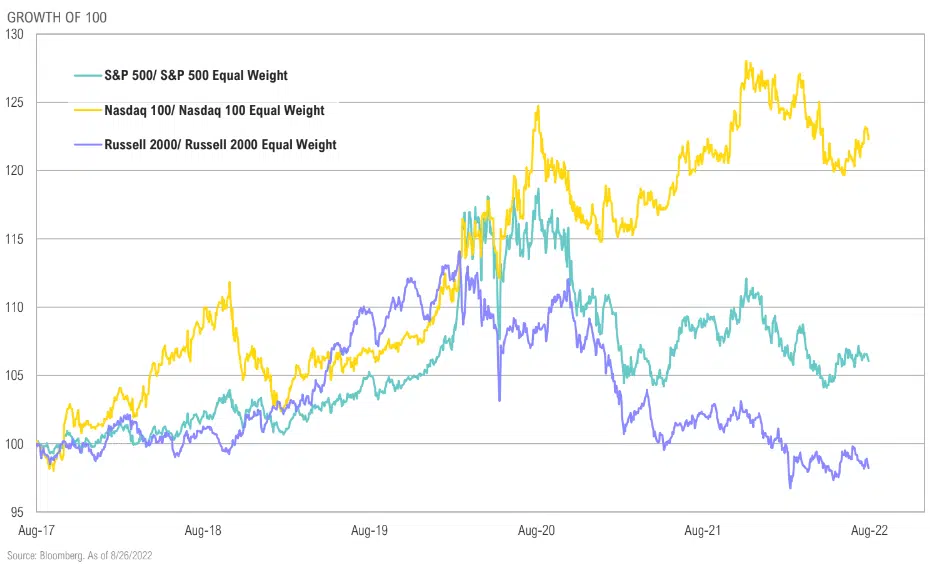The height and width of the screenshot is (566, 938).
Task: Select the 110 y-axis value
Action: point(14,307)
